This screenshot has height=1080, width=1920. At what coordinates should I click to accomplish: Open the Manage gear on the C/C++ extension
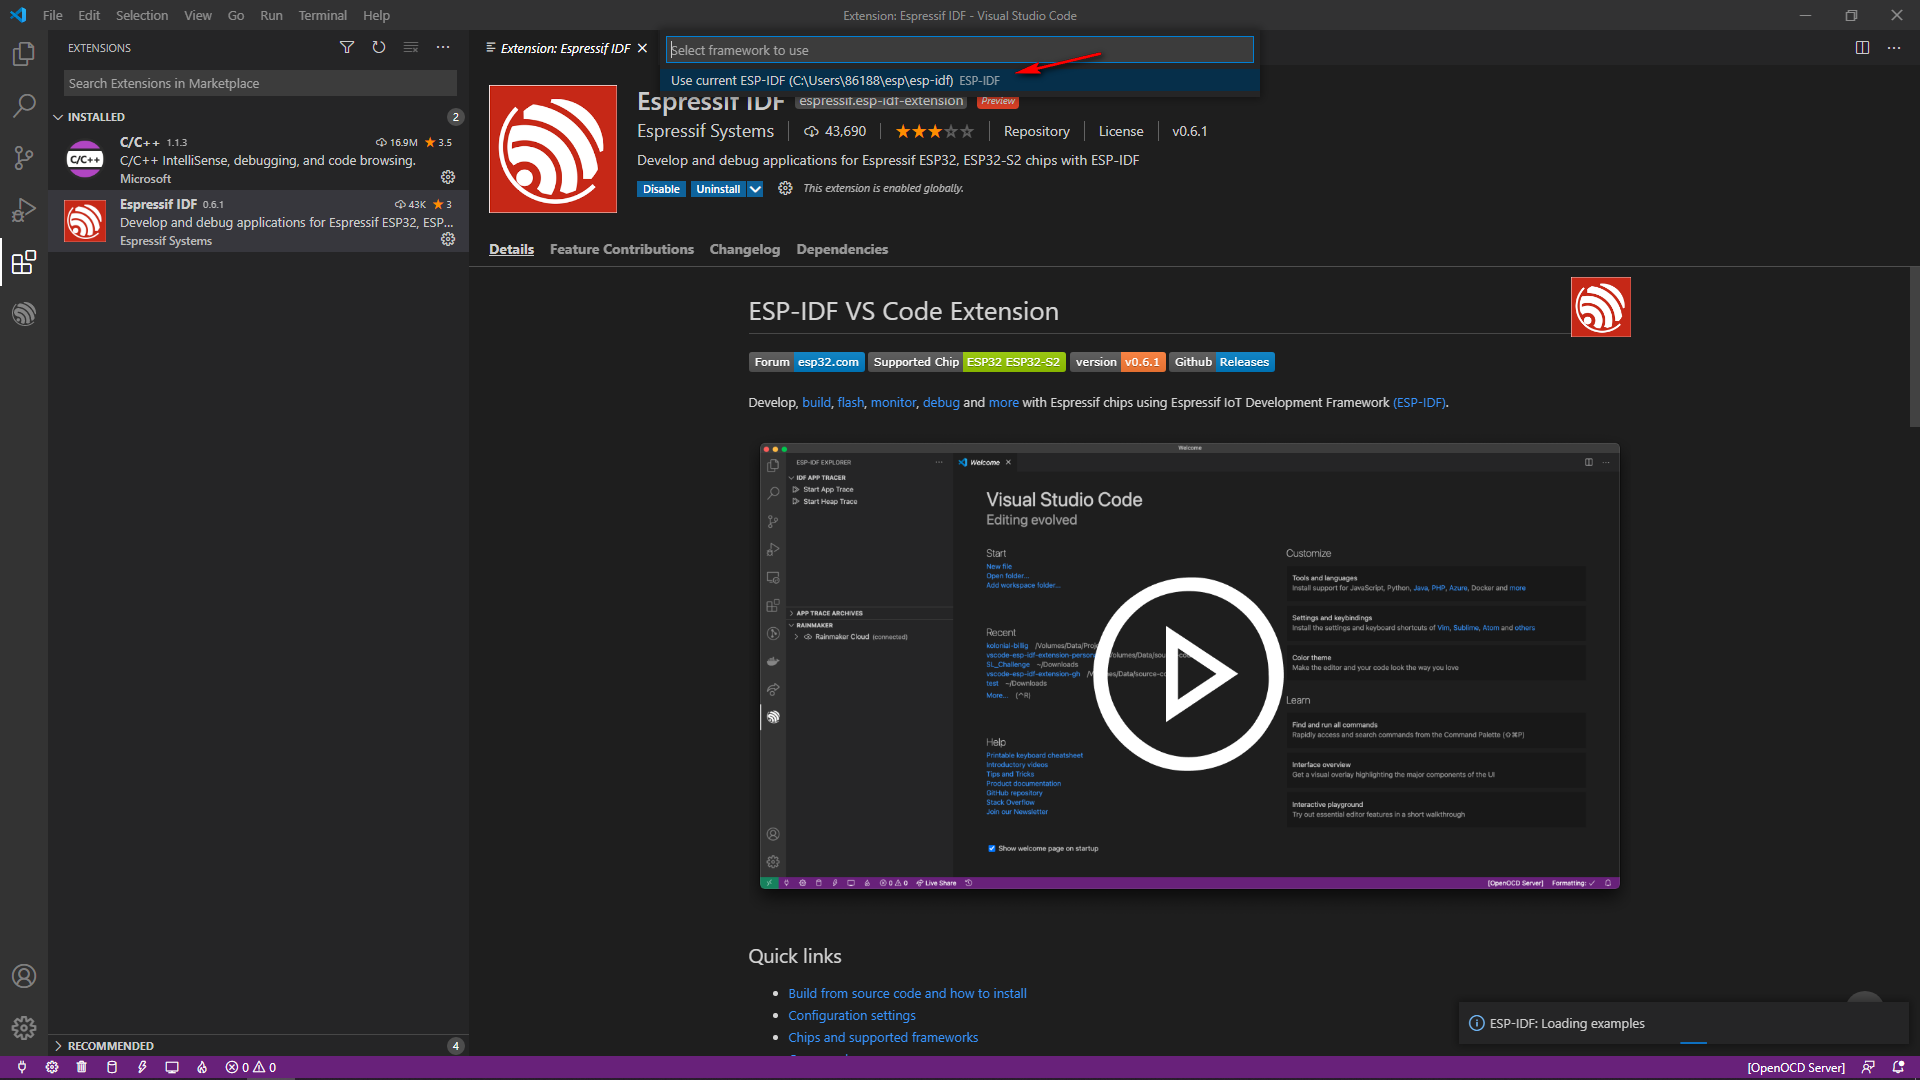click(448, 177)
